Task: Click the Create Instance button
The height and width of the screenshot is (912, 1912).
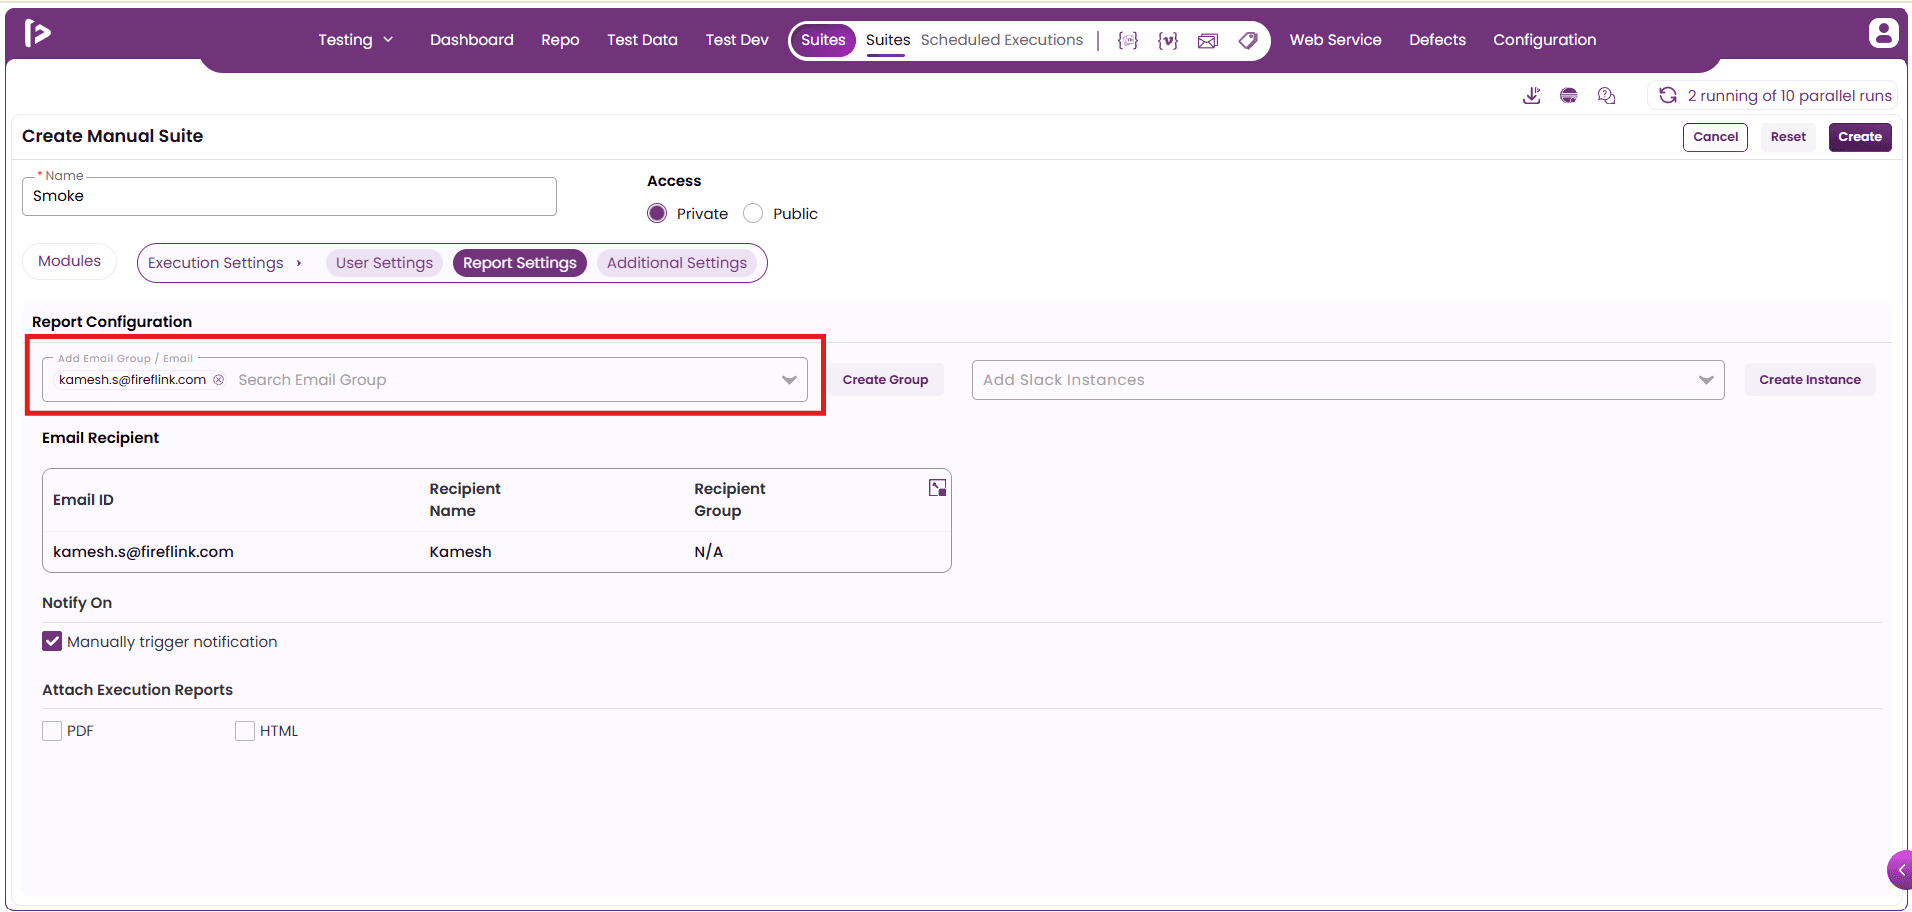Action: click(1810, 380)
